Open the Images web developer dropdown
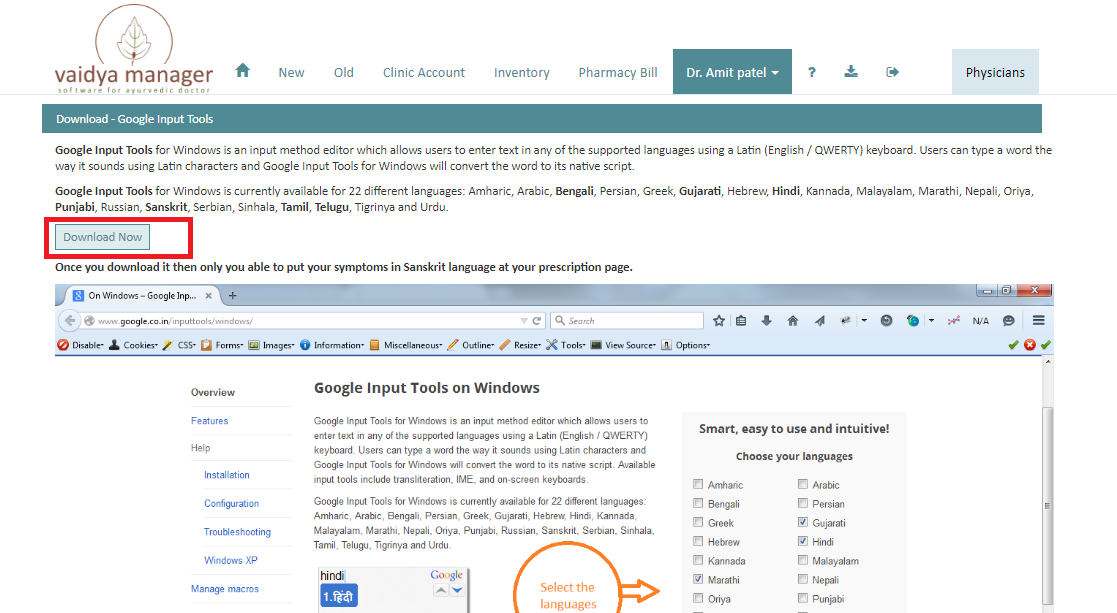 tap(271, 345)
